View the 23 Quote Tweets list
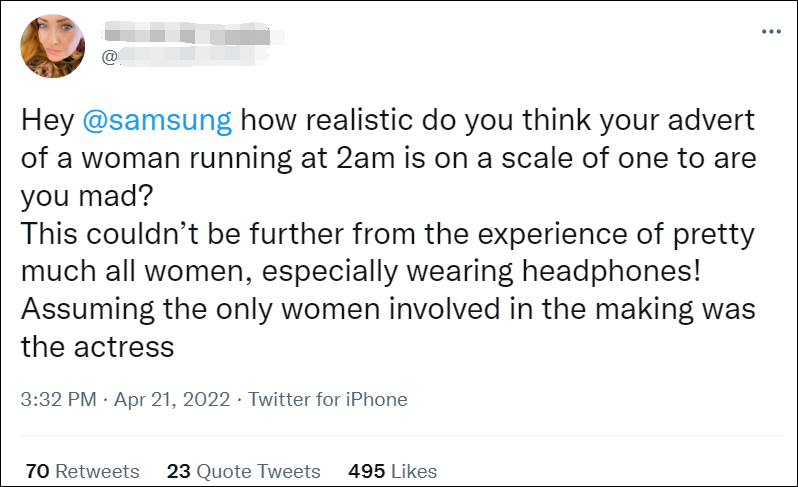The width and height of the screenshot is (798, 487). tap(243, 471)
